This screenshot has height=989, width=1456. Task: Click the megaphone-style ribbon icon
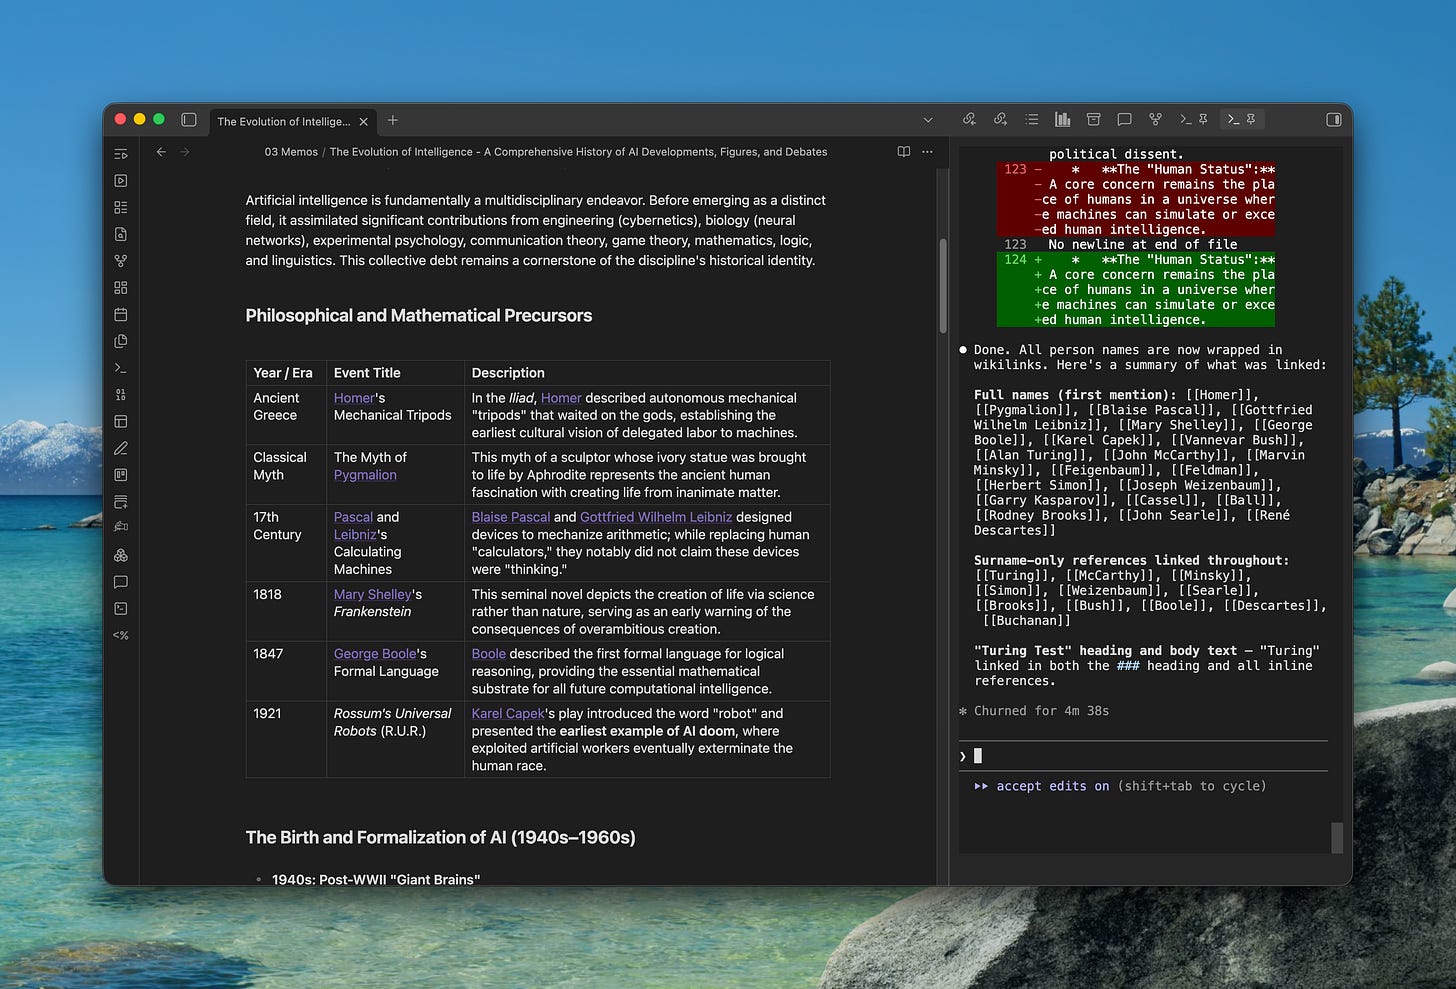pyautogui.click(x=121, y=528)
